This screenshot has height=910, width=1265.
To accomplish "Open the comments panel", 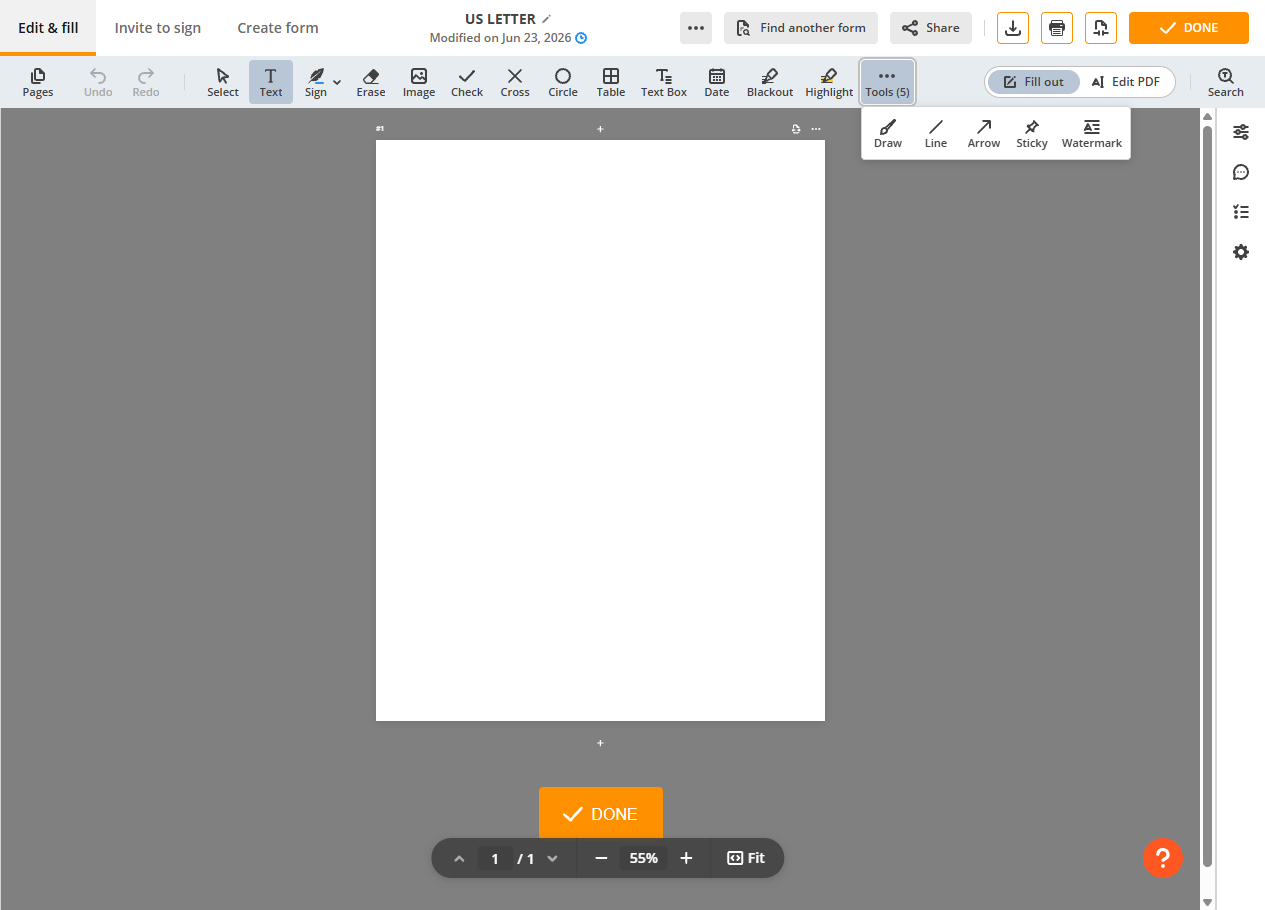I will tap(1241, 172).
